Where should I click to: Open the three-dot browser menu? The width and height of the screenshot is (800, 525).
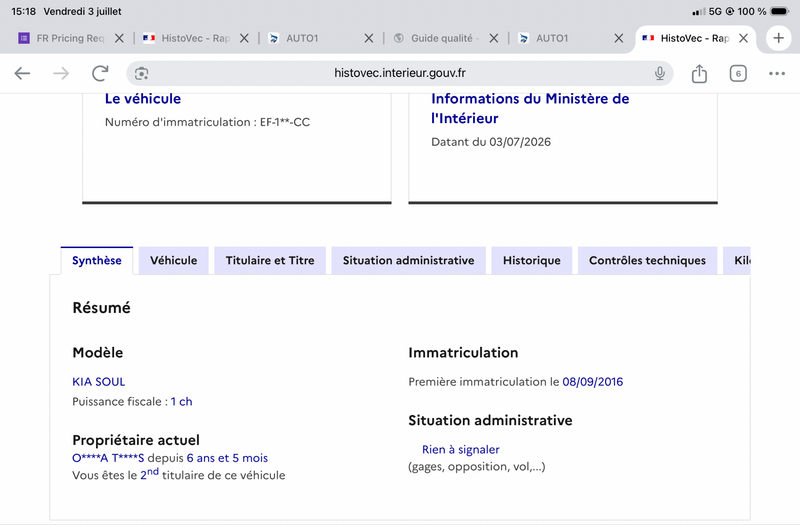(777, 73)
